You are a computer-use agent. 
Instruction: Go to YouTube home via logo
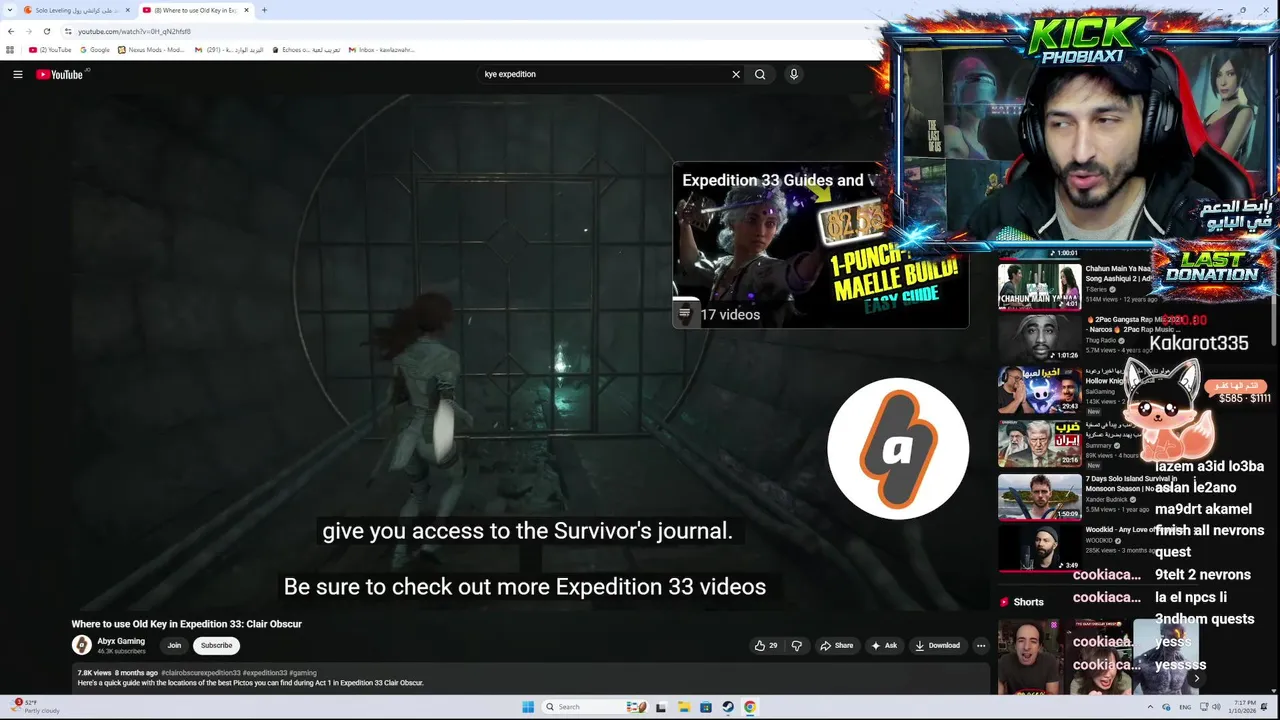60,74
